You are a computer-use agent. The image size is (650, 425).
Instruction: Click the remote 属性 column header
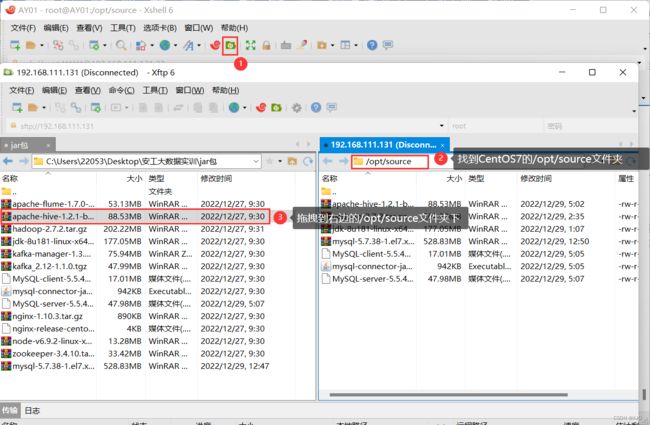626,179
